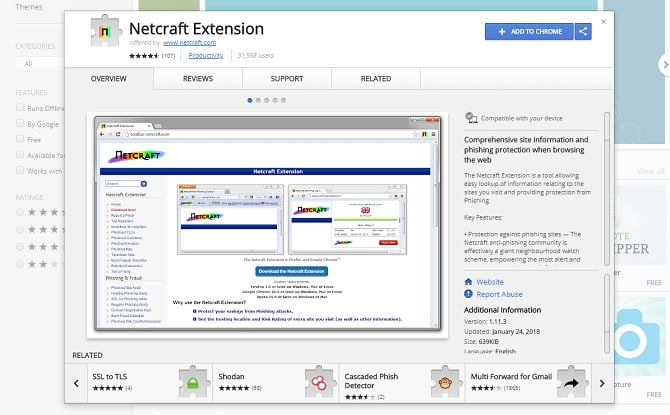Open the Report Abuse link
Viewport: 670px width, 415px height.
point(499,294)
